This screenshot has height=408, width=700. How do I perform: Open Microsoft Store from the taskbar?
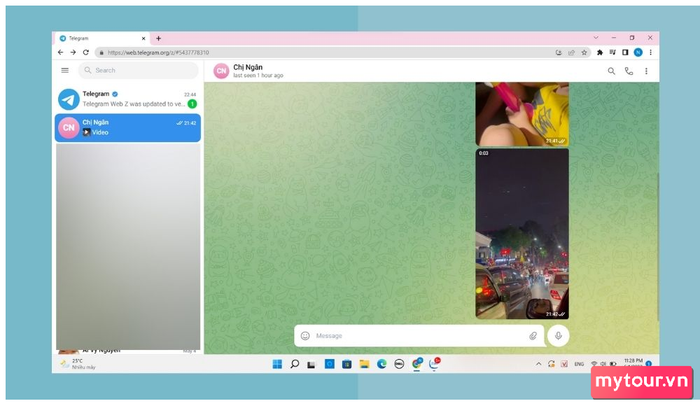coord(347,364)
